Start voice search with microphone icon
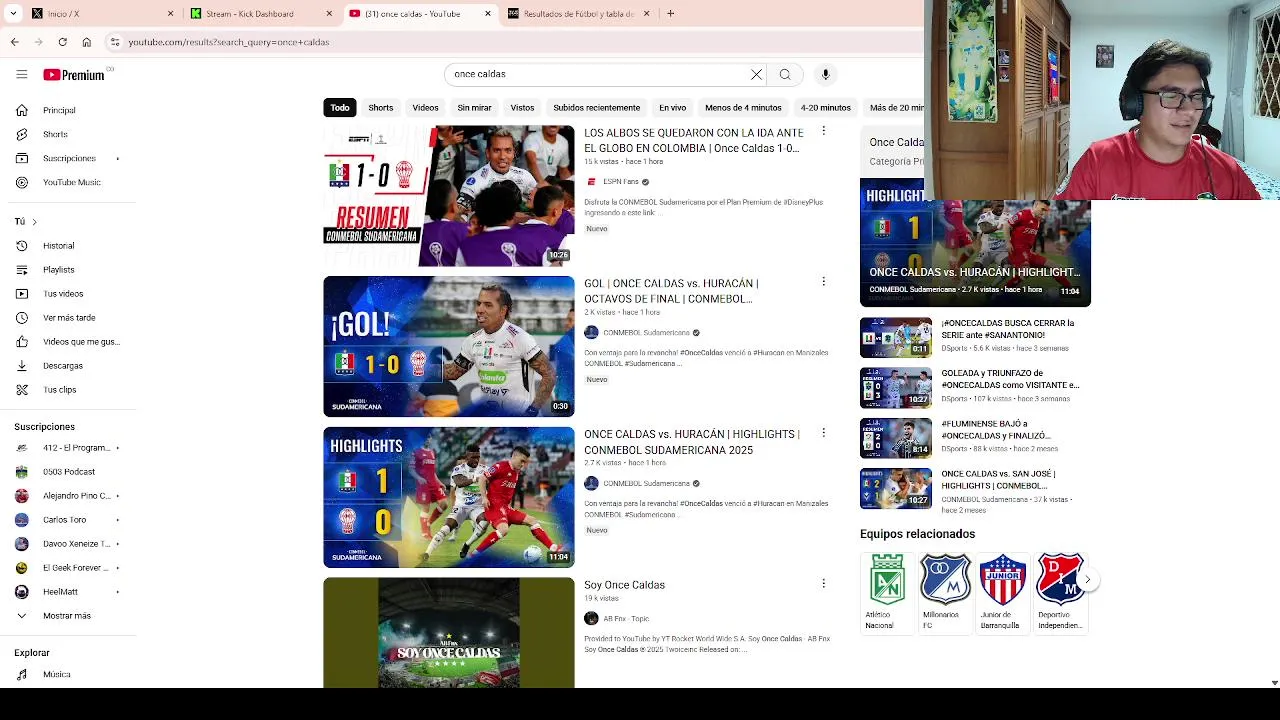The height and width of the screenshot is (720, 1280). click(x=825, y=74)
